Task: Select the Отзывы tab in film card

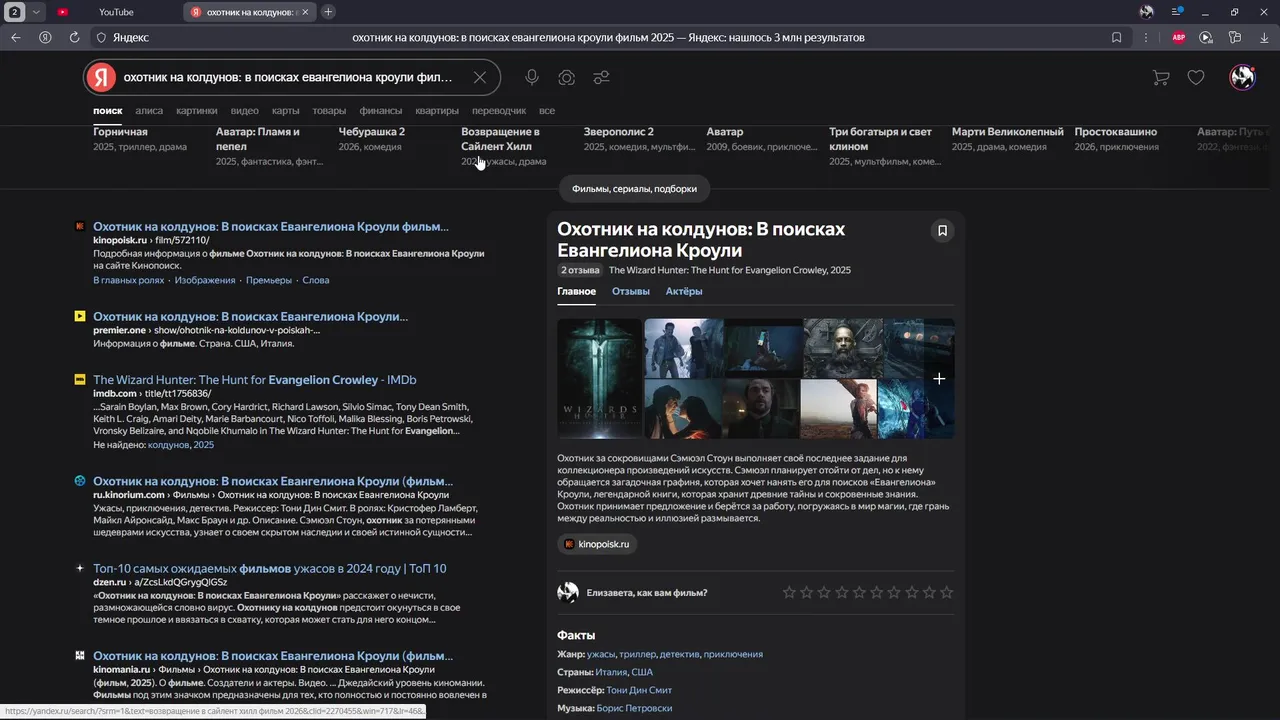Action: pos(631,291)
